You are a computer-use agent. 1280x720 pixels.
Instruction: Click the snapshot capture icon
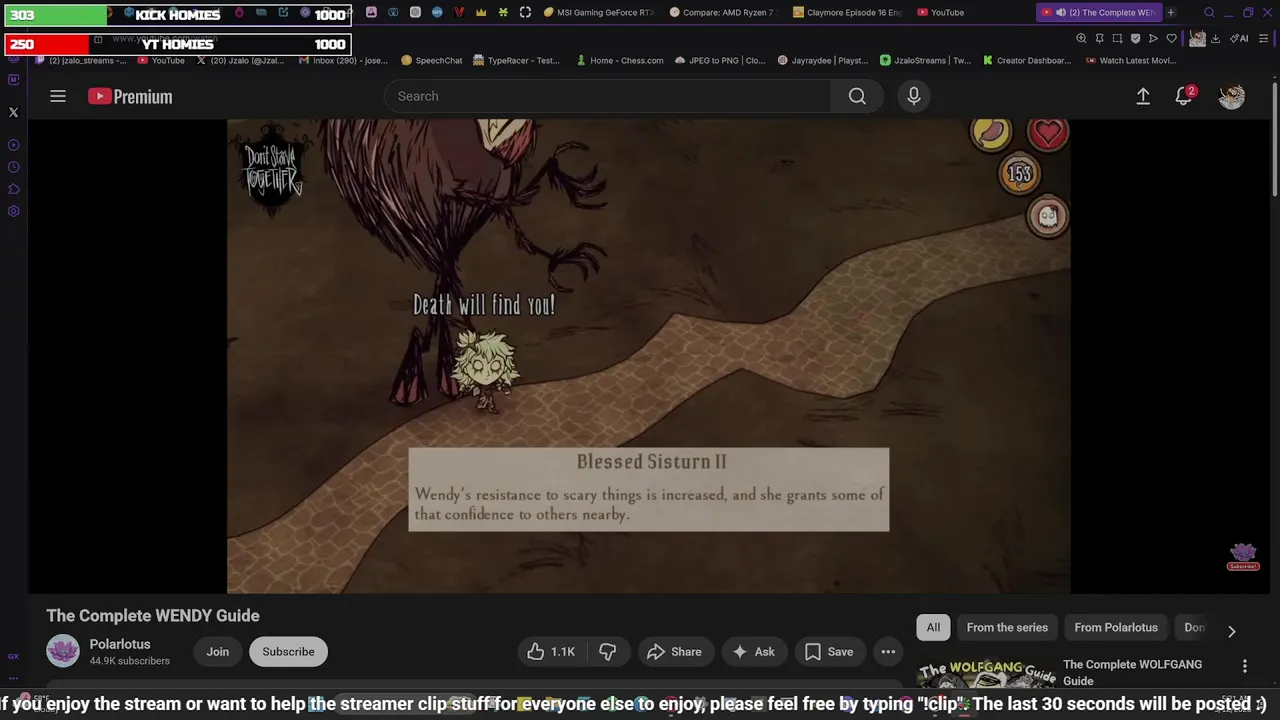[1117, 38]
